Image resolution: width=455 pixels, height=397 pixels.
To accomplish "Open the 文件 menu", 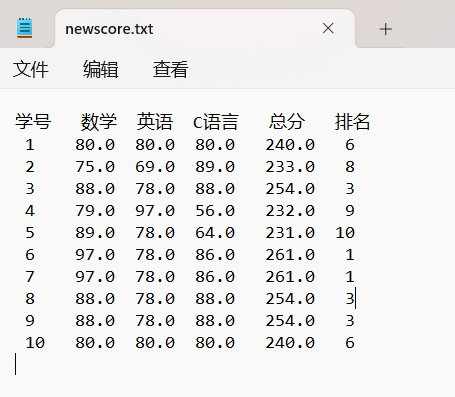I will (31, 69).
